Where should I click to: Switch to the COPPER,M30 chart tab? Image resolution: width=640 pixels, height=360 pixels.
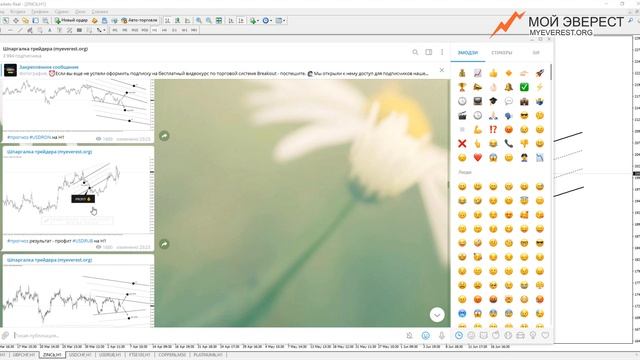click(x=172, y=355)
